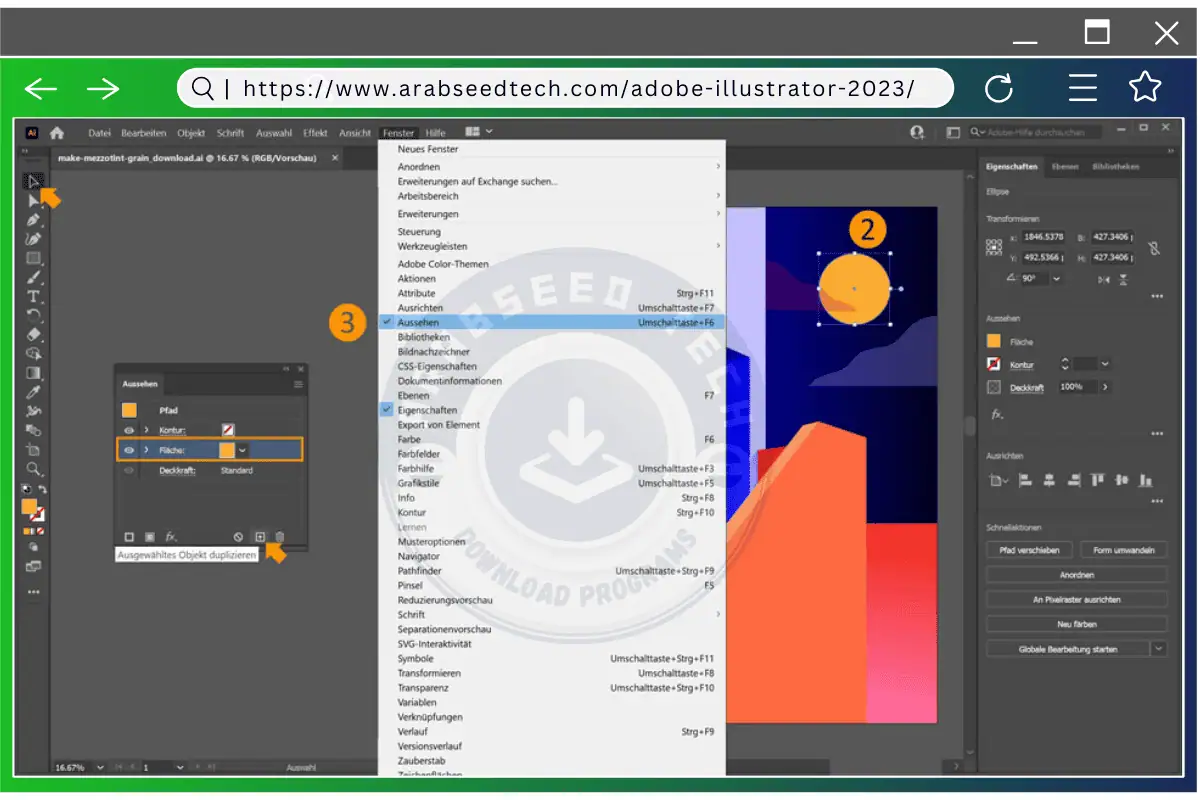Viewport: 1200px width, 800px height.
Task: Click the orange Fläche color swatch
Action: coord(226,450)
